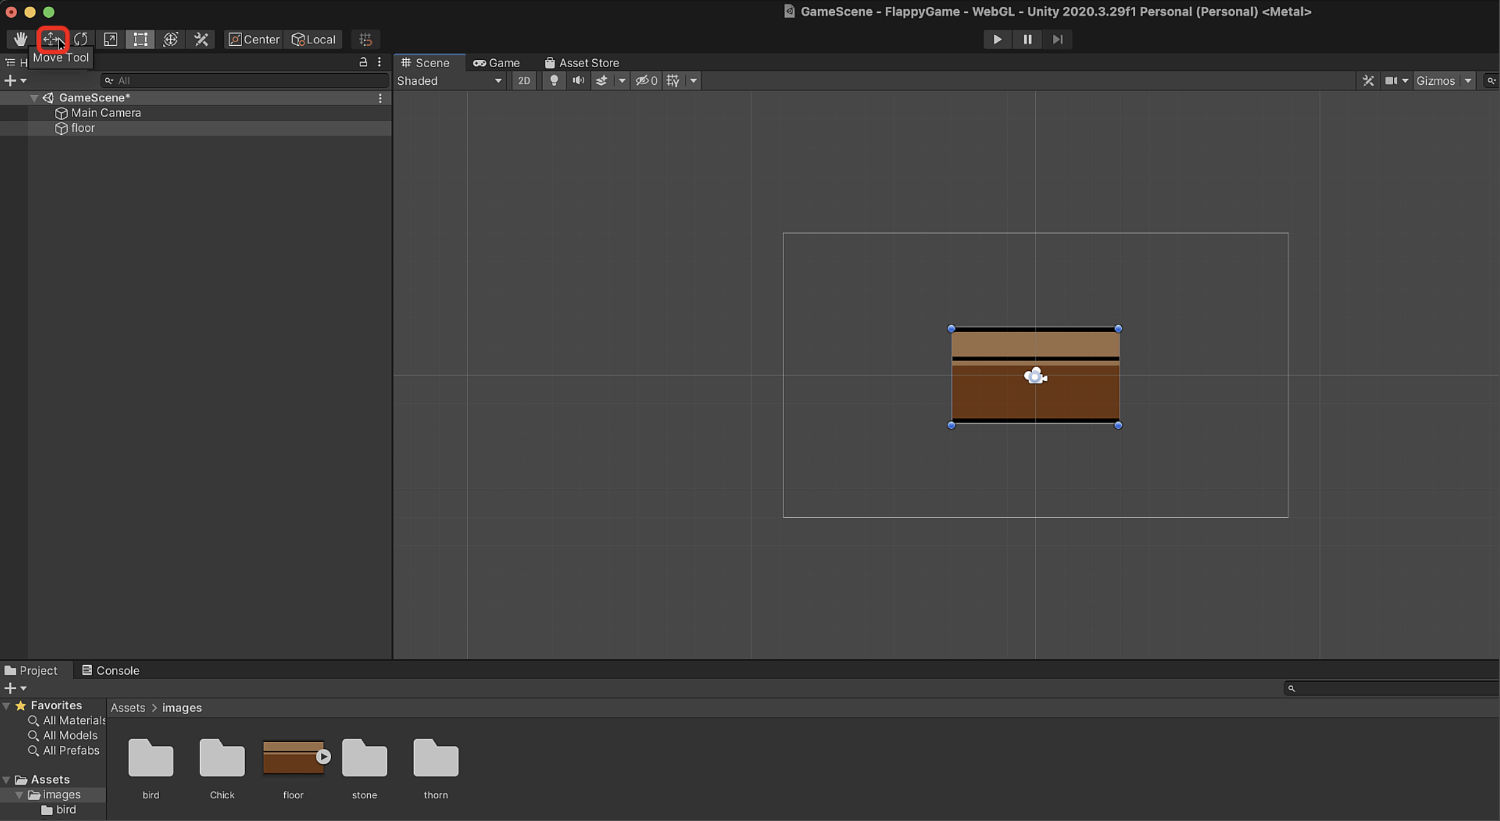
Task: Click Assets in the breadcrumb path
Action: [128, 708]
